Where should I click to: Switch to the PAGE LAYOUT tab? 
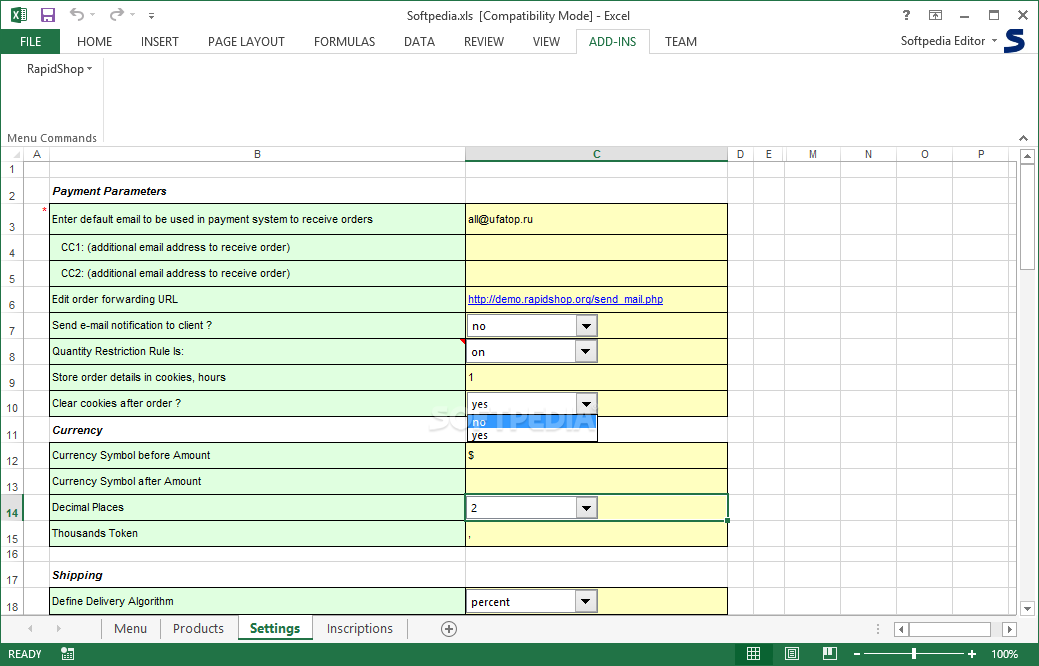tap(246, 42)
